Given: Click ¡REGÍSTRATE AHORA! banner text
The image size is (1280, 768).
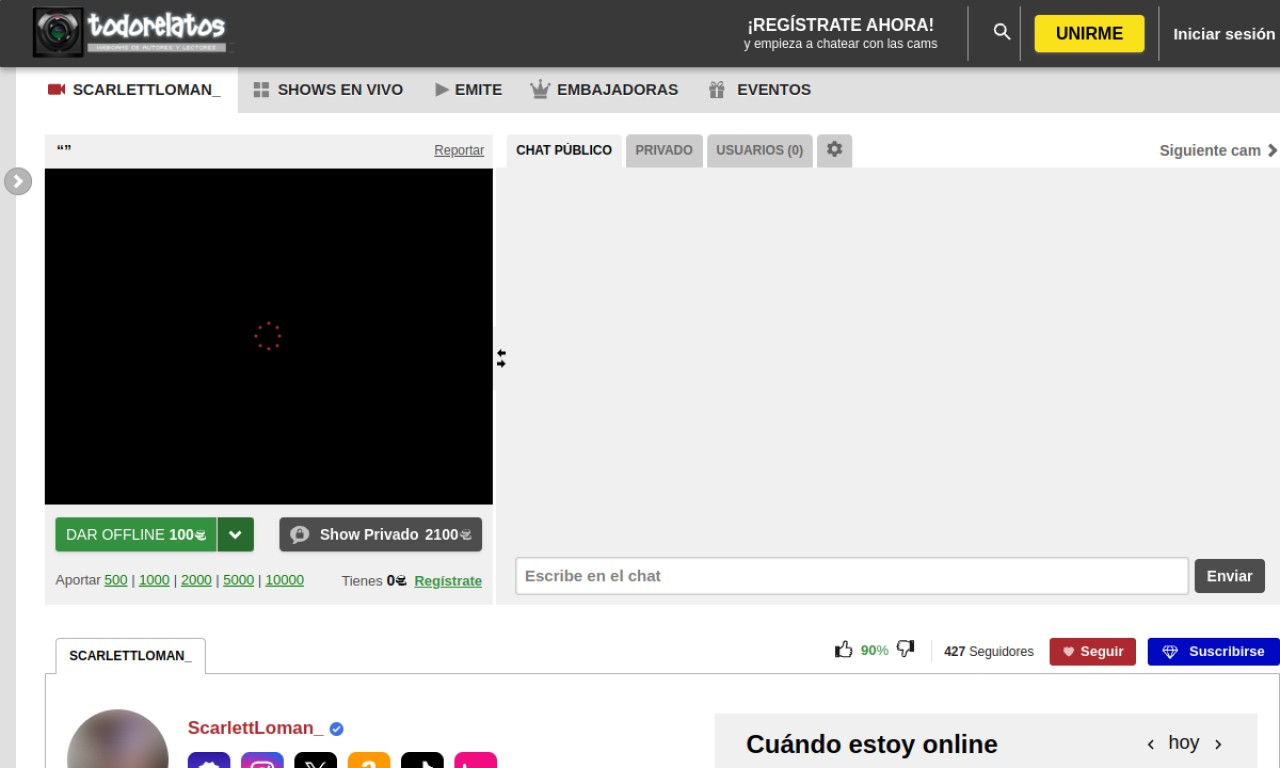Looking at the screenshot, I should [840, 25].
